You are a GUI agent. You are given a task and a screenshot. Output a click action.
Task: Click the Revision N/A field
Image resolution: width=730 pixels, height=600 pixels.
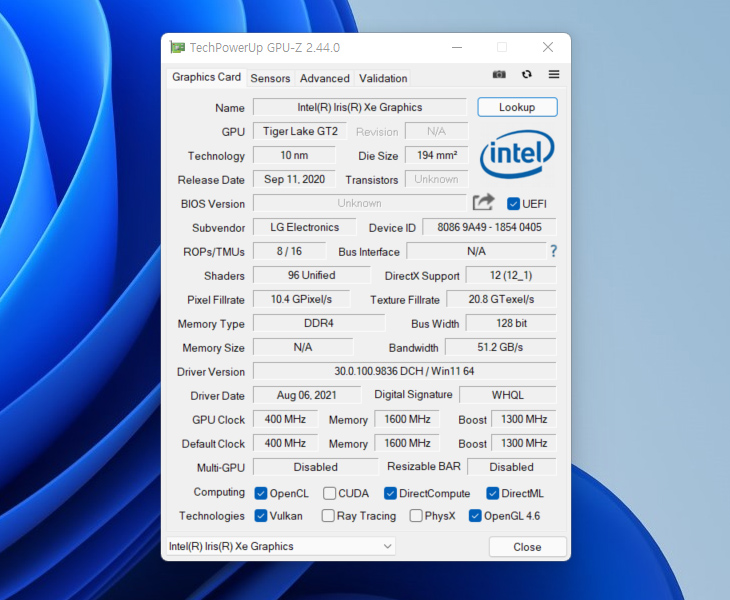coord(437,131)
